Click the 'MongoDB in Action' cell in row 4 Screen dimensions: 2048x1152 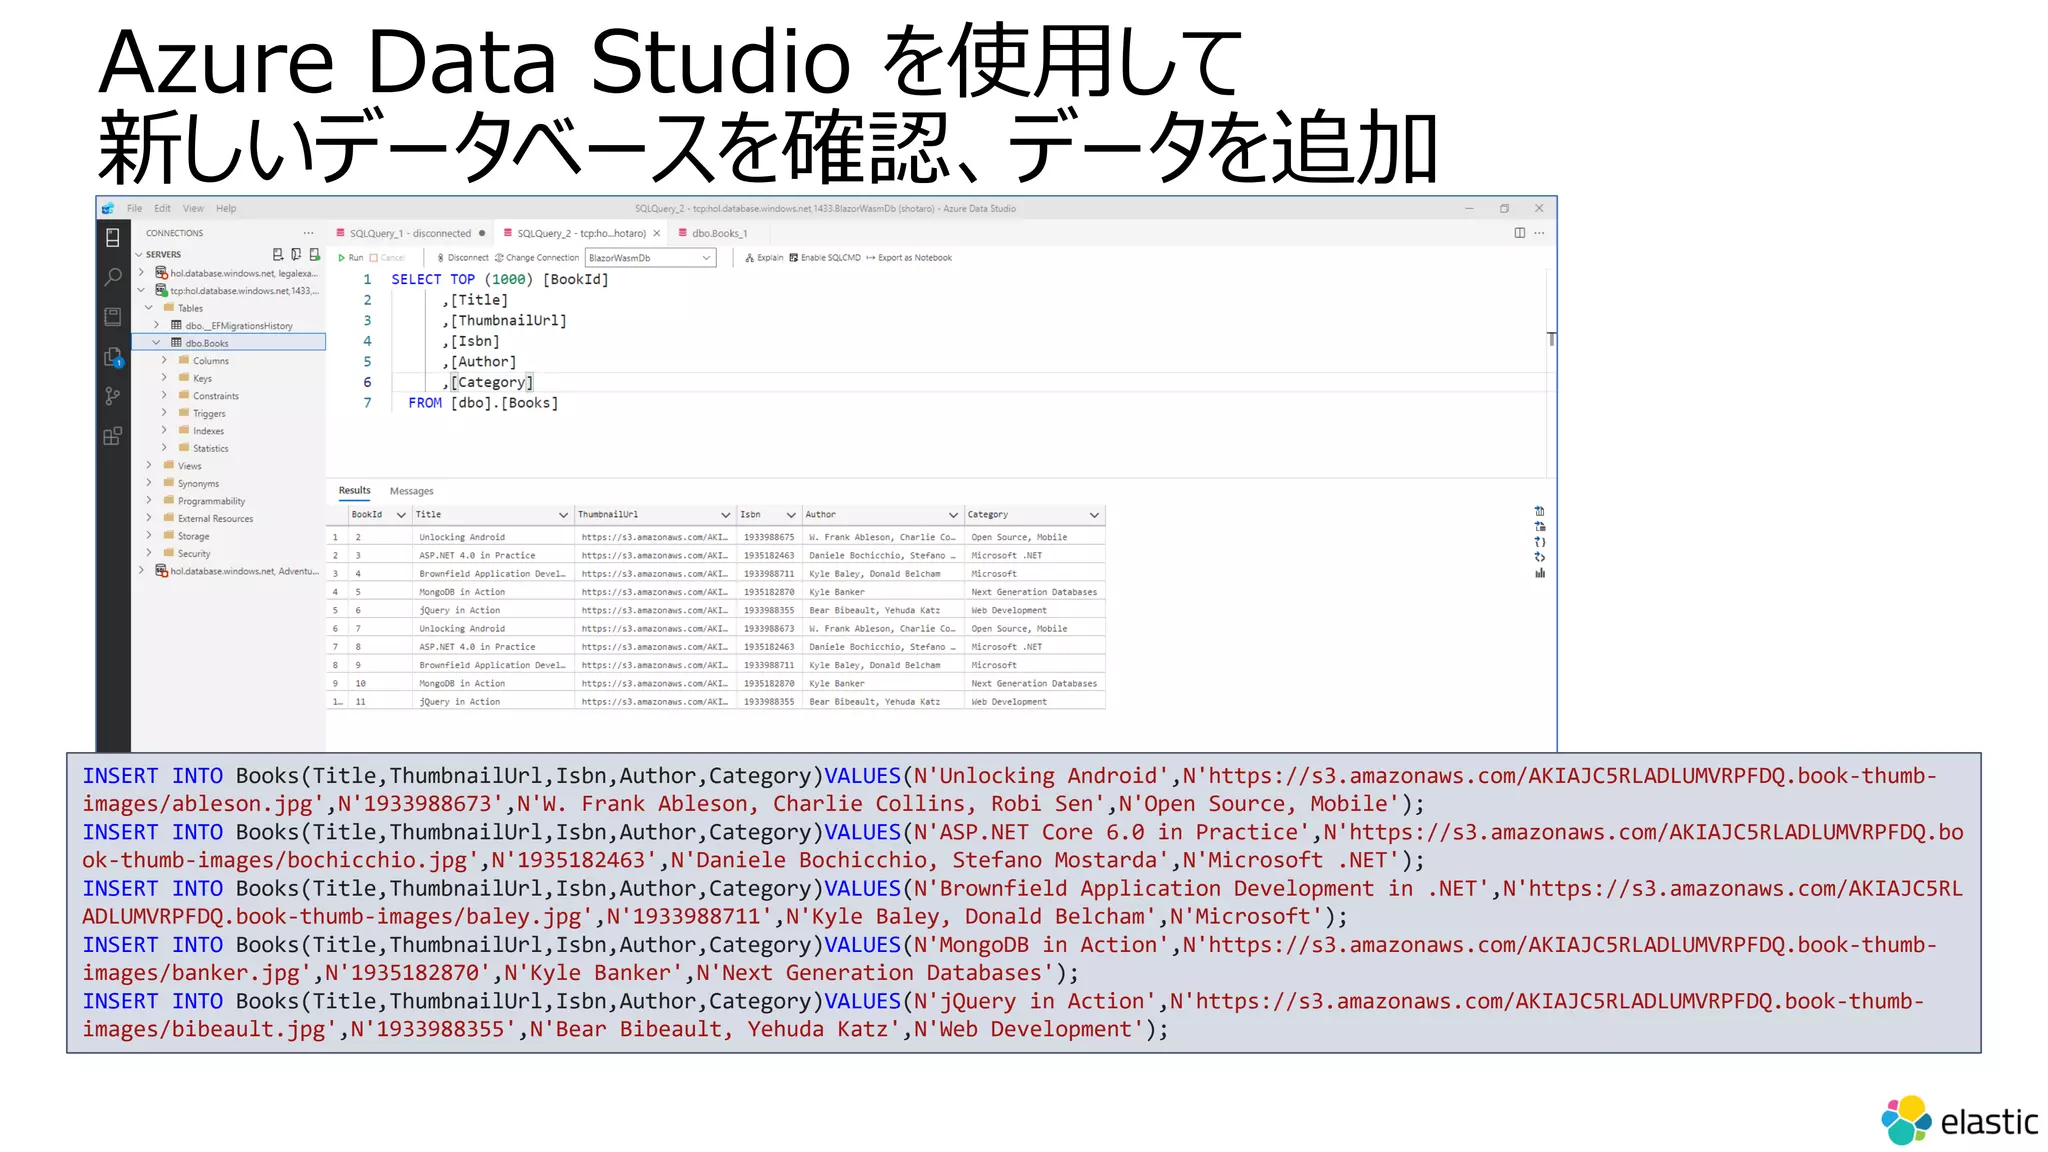click(x=494, y=592)
